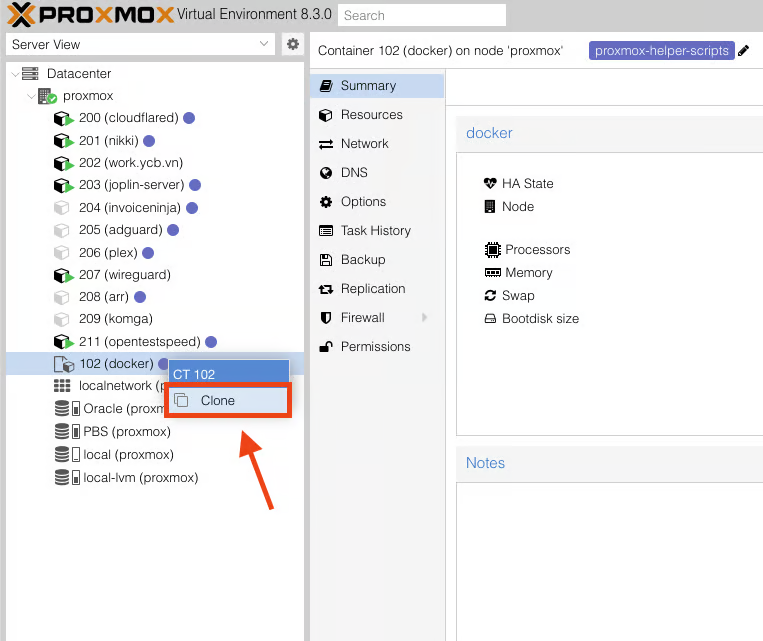
Task: Click the tag dot on 203 (joplin-server)
Action: 195,185
